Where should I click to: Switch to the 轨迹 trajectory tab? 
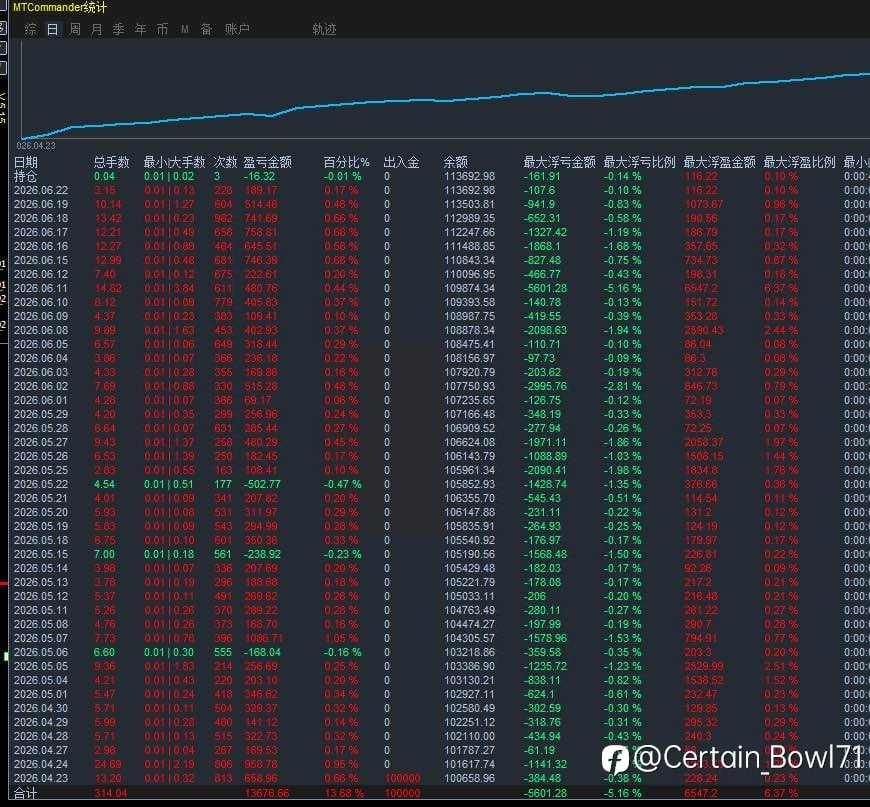point(325,29)
